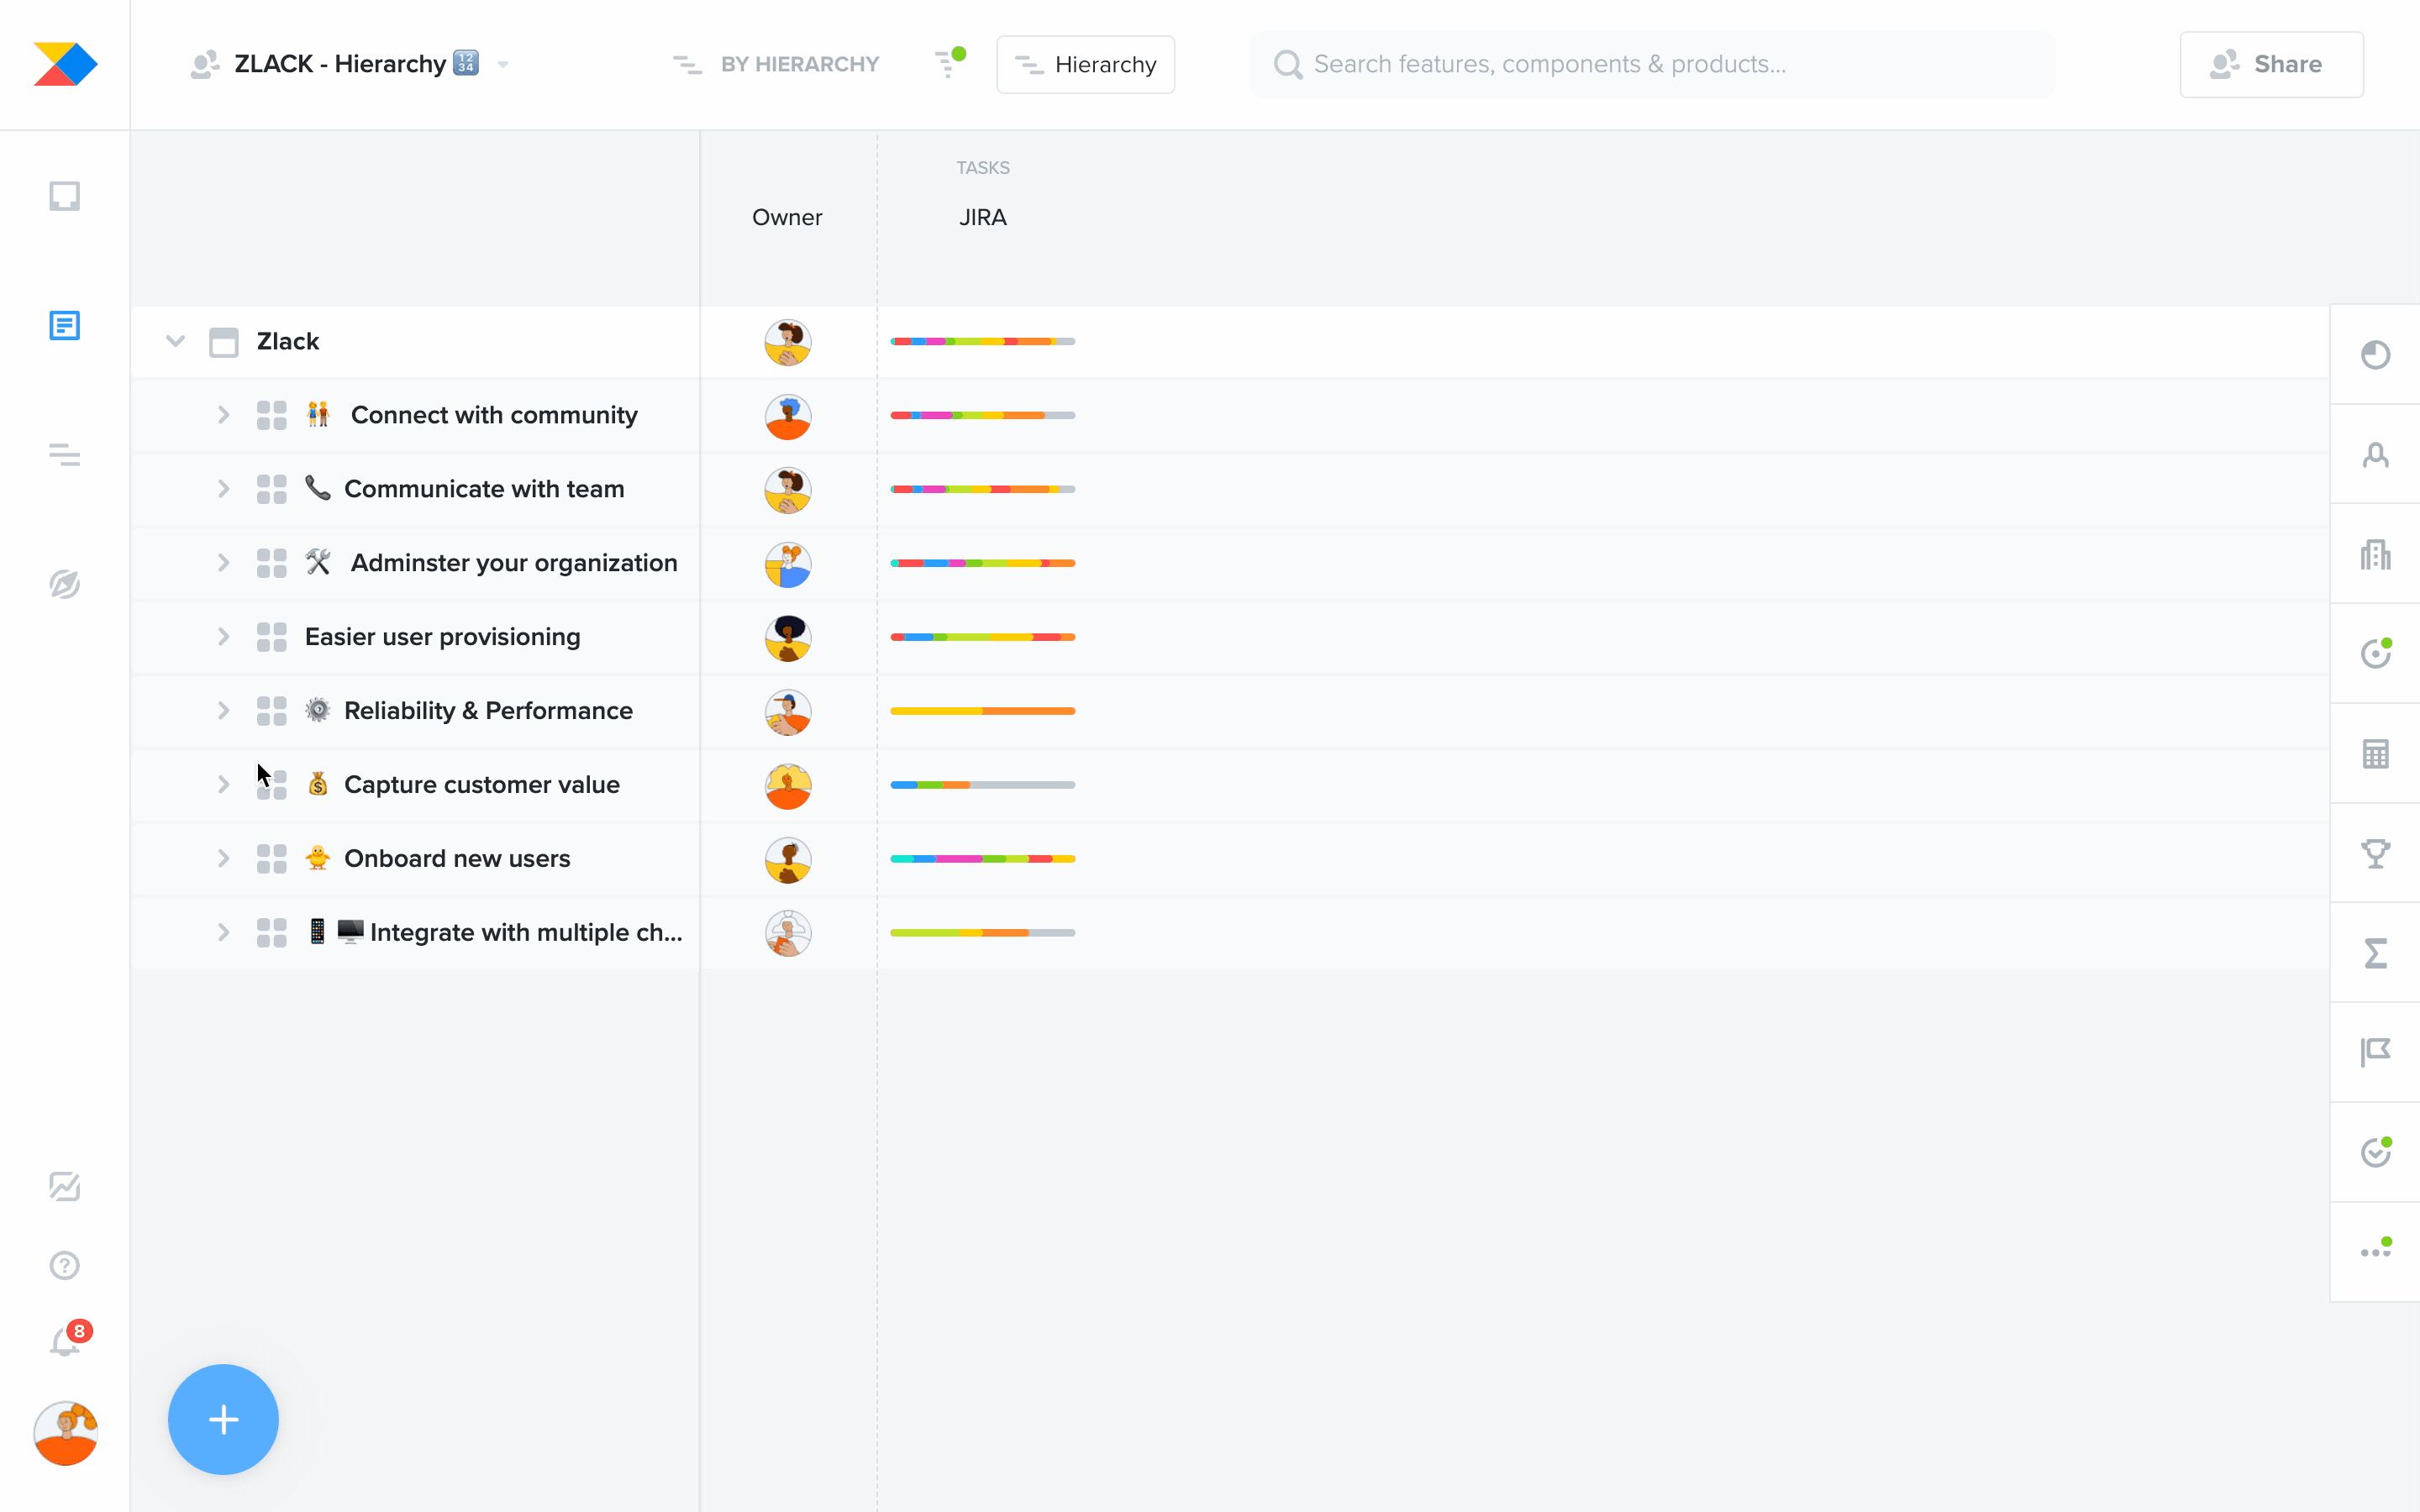2420x1512 pixels.
Task: Open the user segment panel icon
Action: point(2375,455)
